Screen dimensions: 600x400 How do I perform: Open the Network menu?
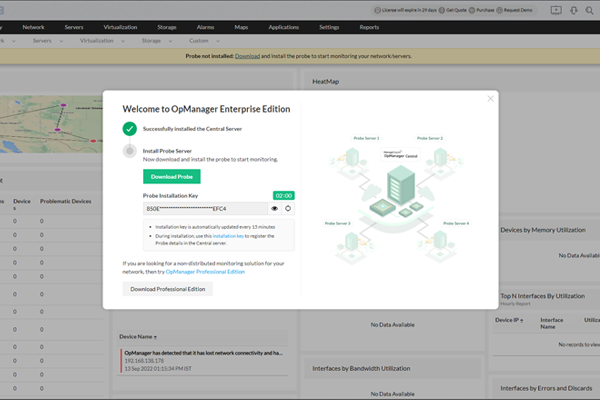click(x=33, y=27)
